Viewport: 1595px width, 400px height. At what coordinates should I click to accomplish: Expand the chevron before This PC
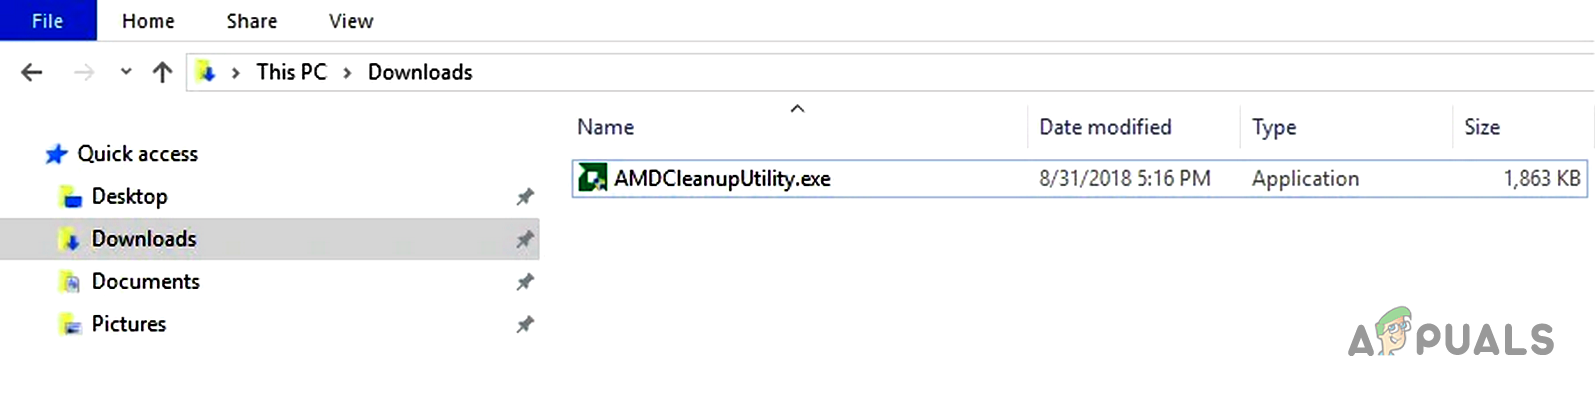pos(235,73)
